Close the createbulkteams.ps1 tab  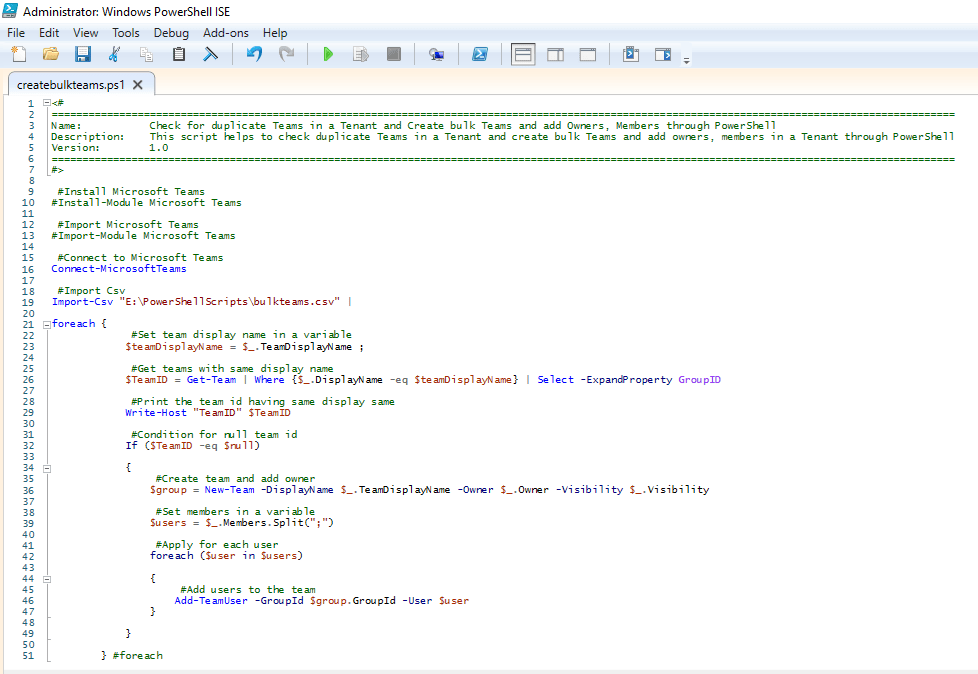[138, 85]
